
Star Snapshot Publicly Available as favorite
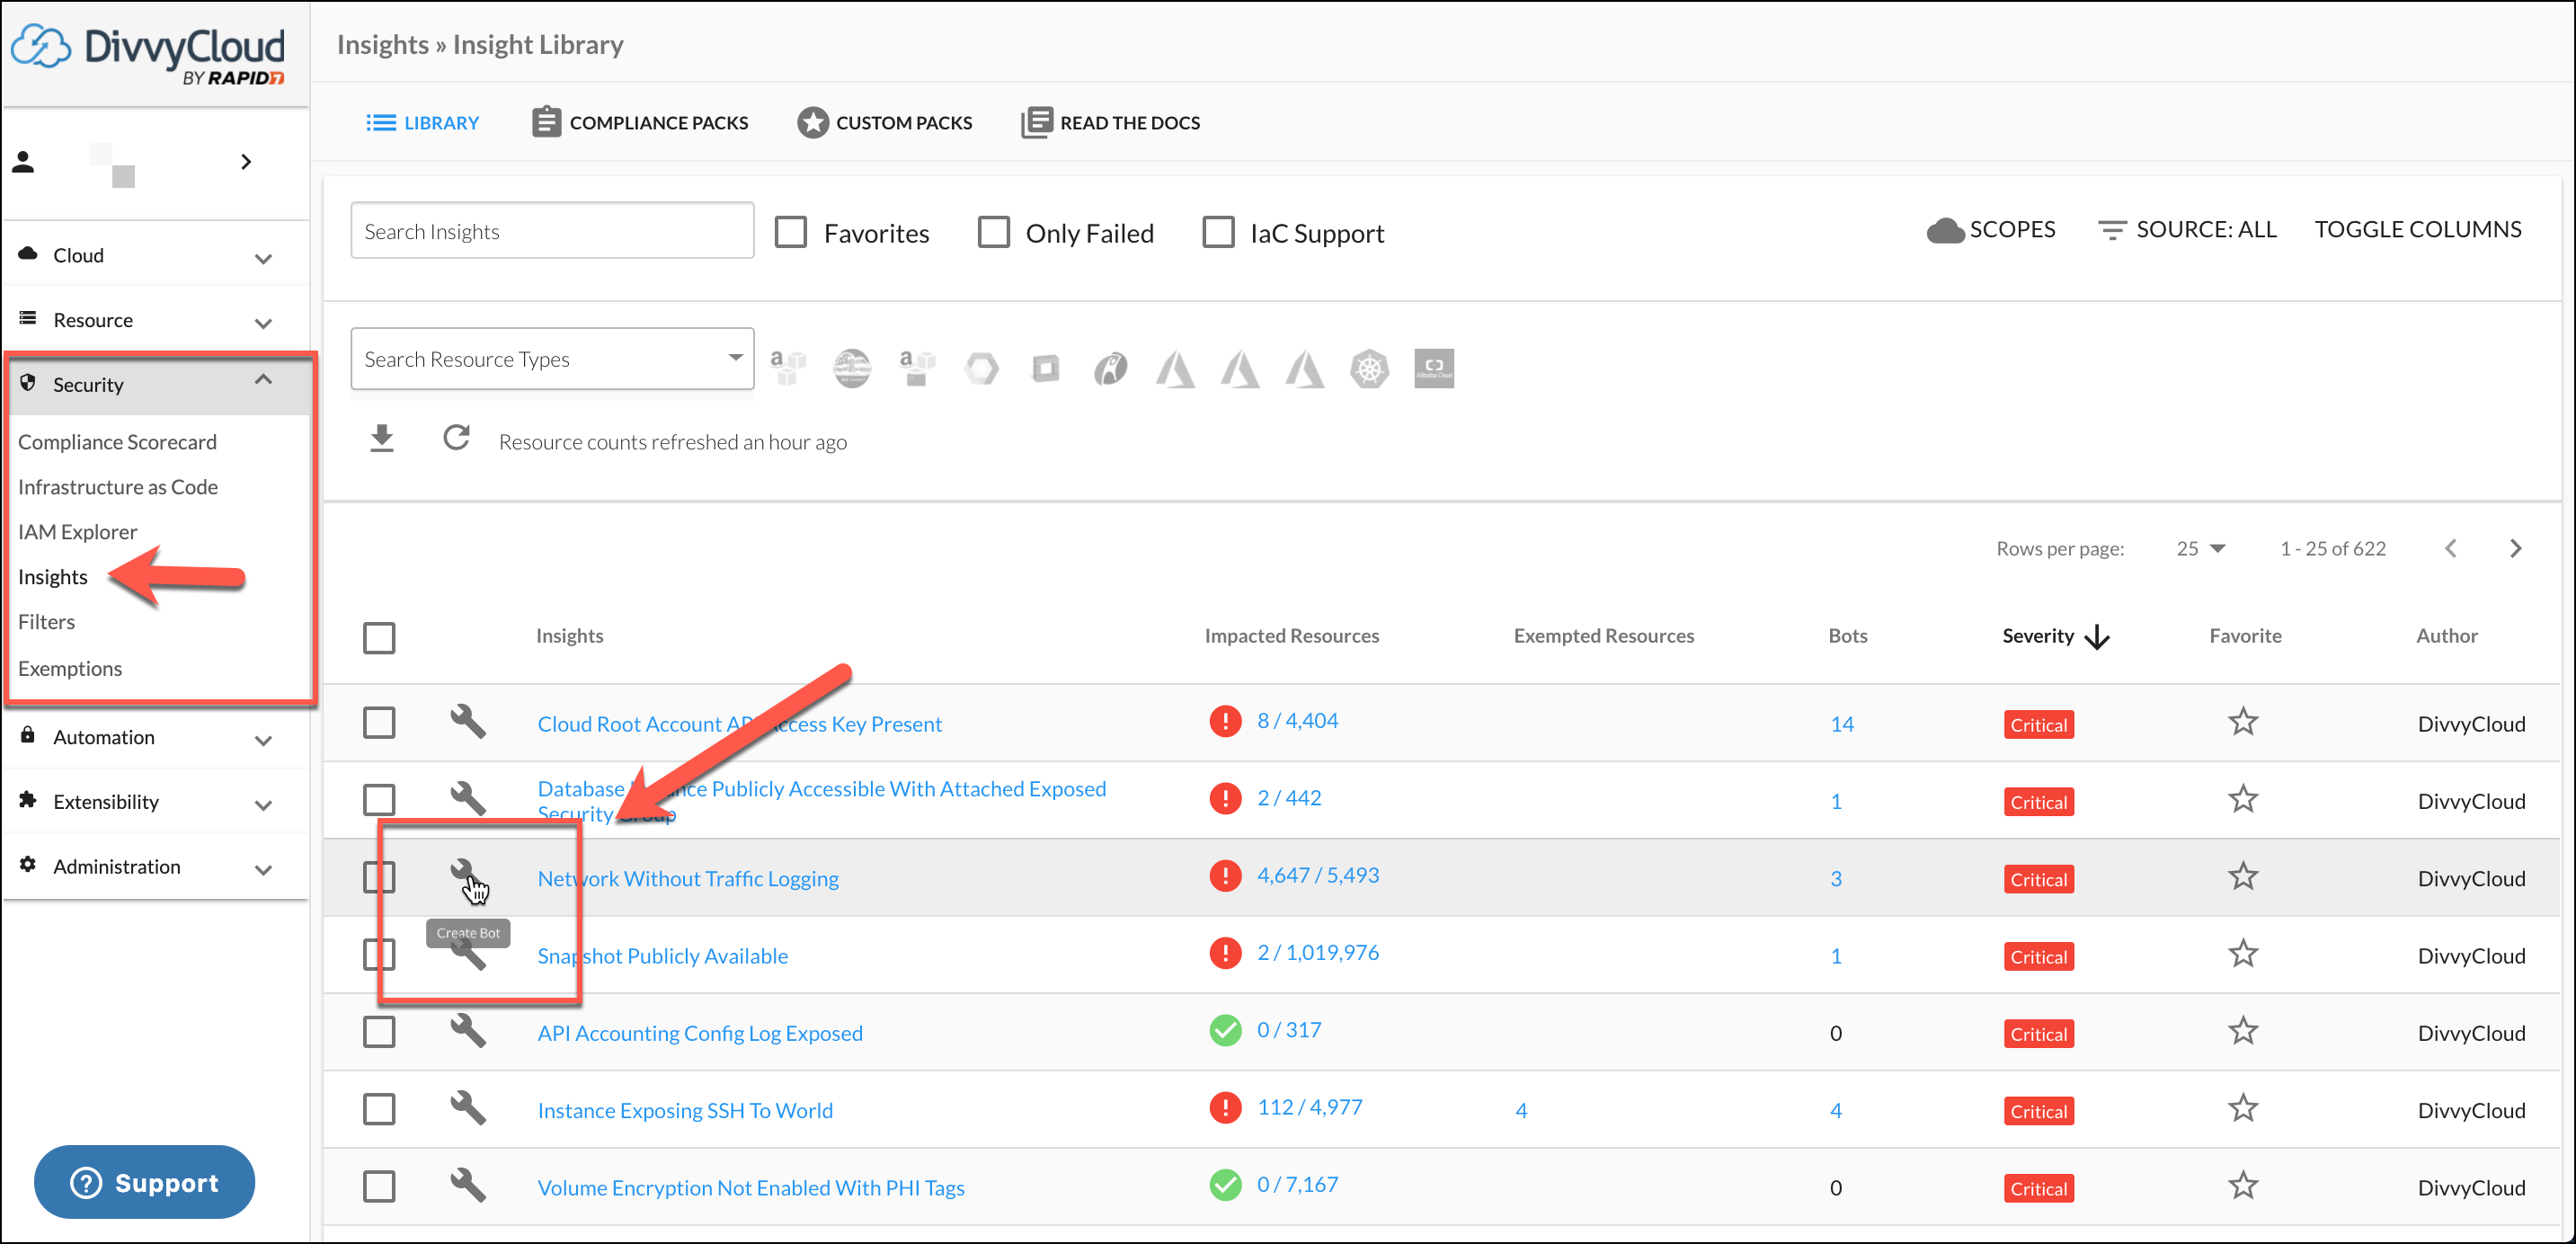[2243, 954]
